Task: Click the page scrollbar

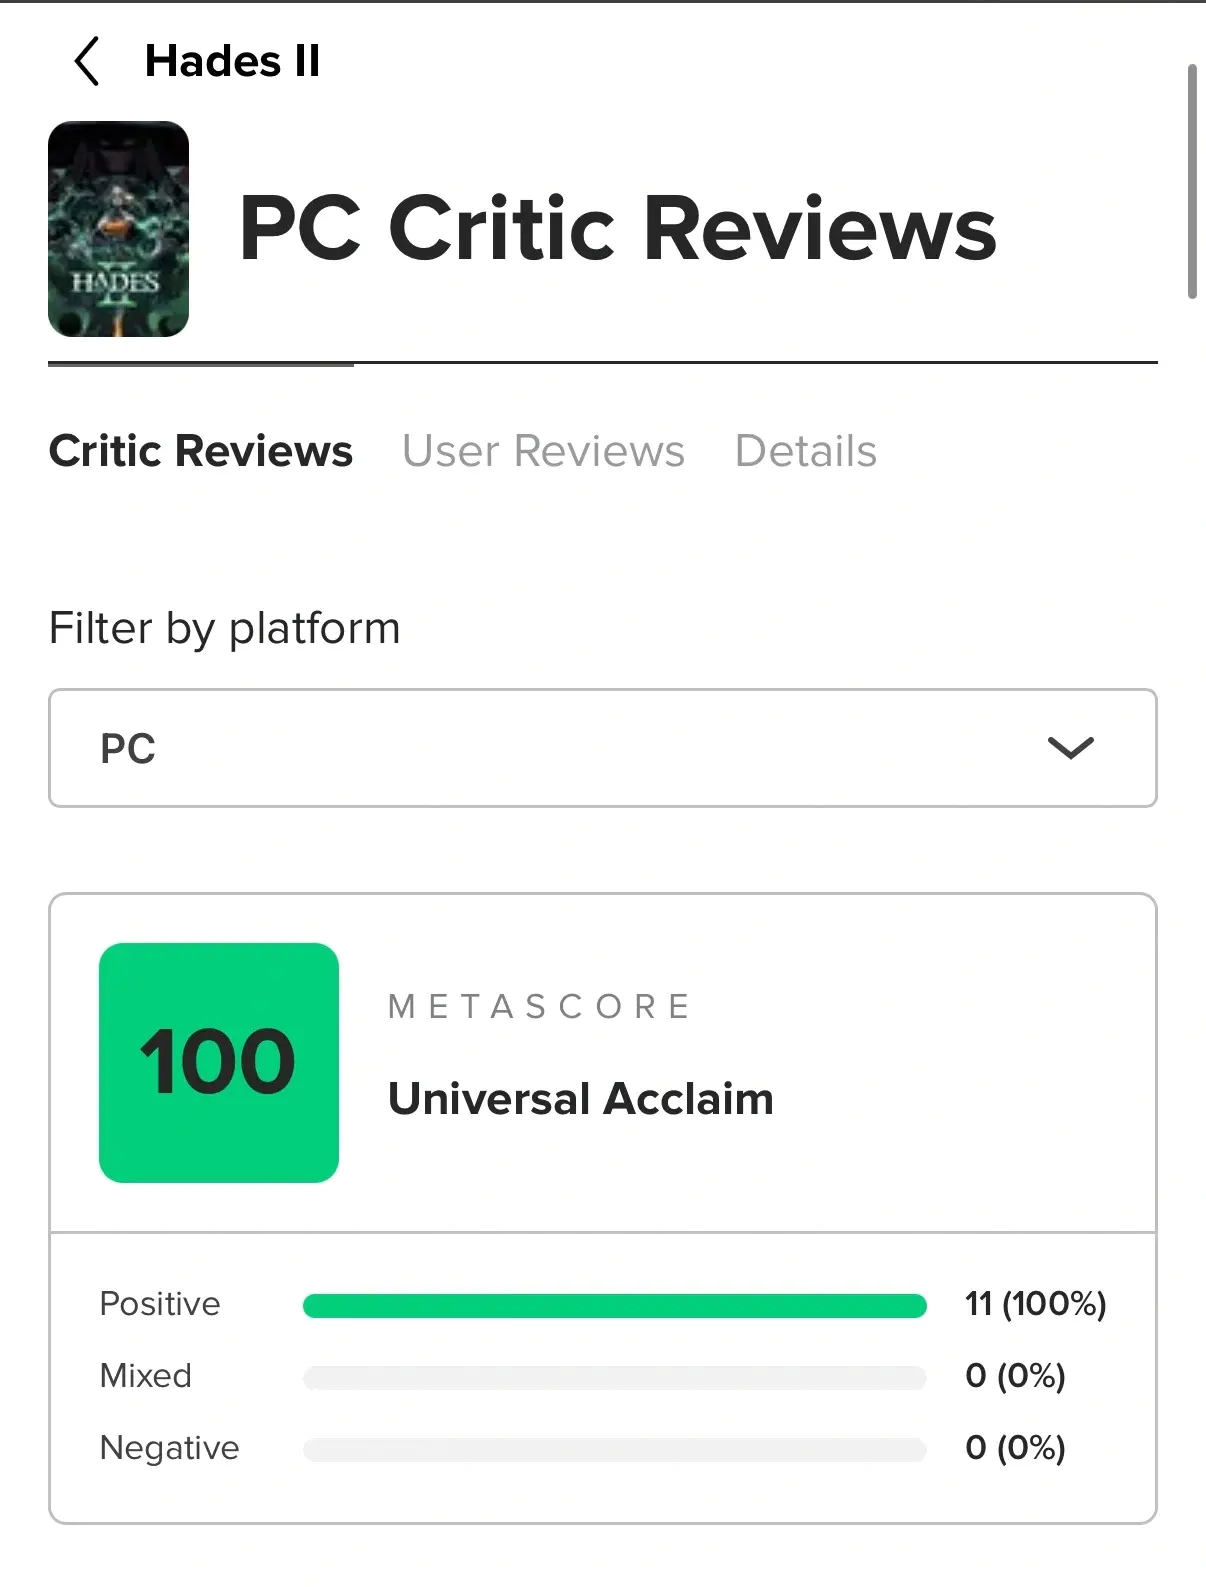Action: pos(1191,180)
